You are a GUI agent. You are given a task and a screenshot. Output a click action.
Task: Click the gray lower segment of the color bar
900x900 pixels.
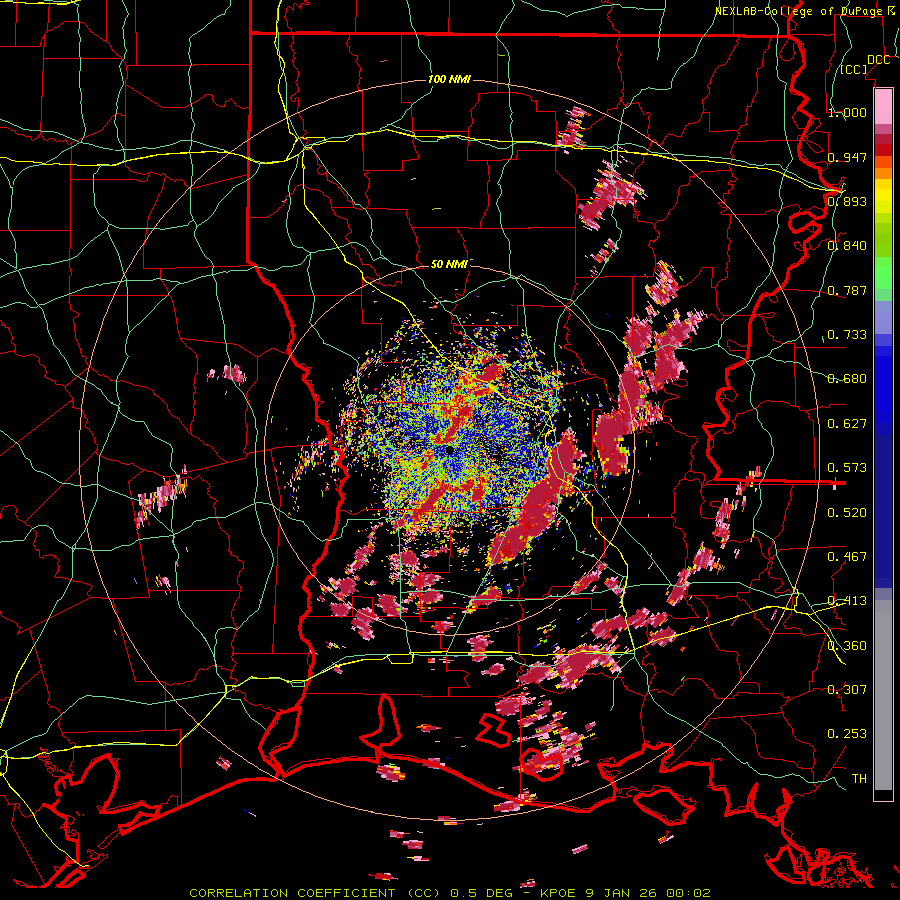click(883, 695)
